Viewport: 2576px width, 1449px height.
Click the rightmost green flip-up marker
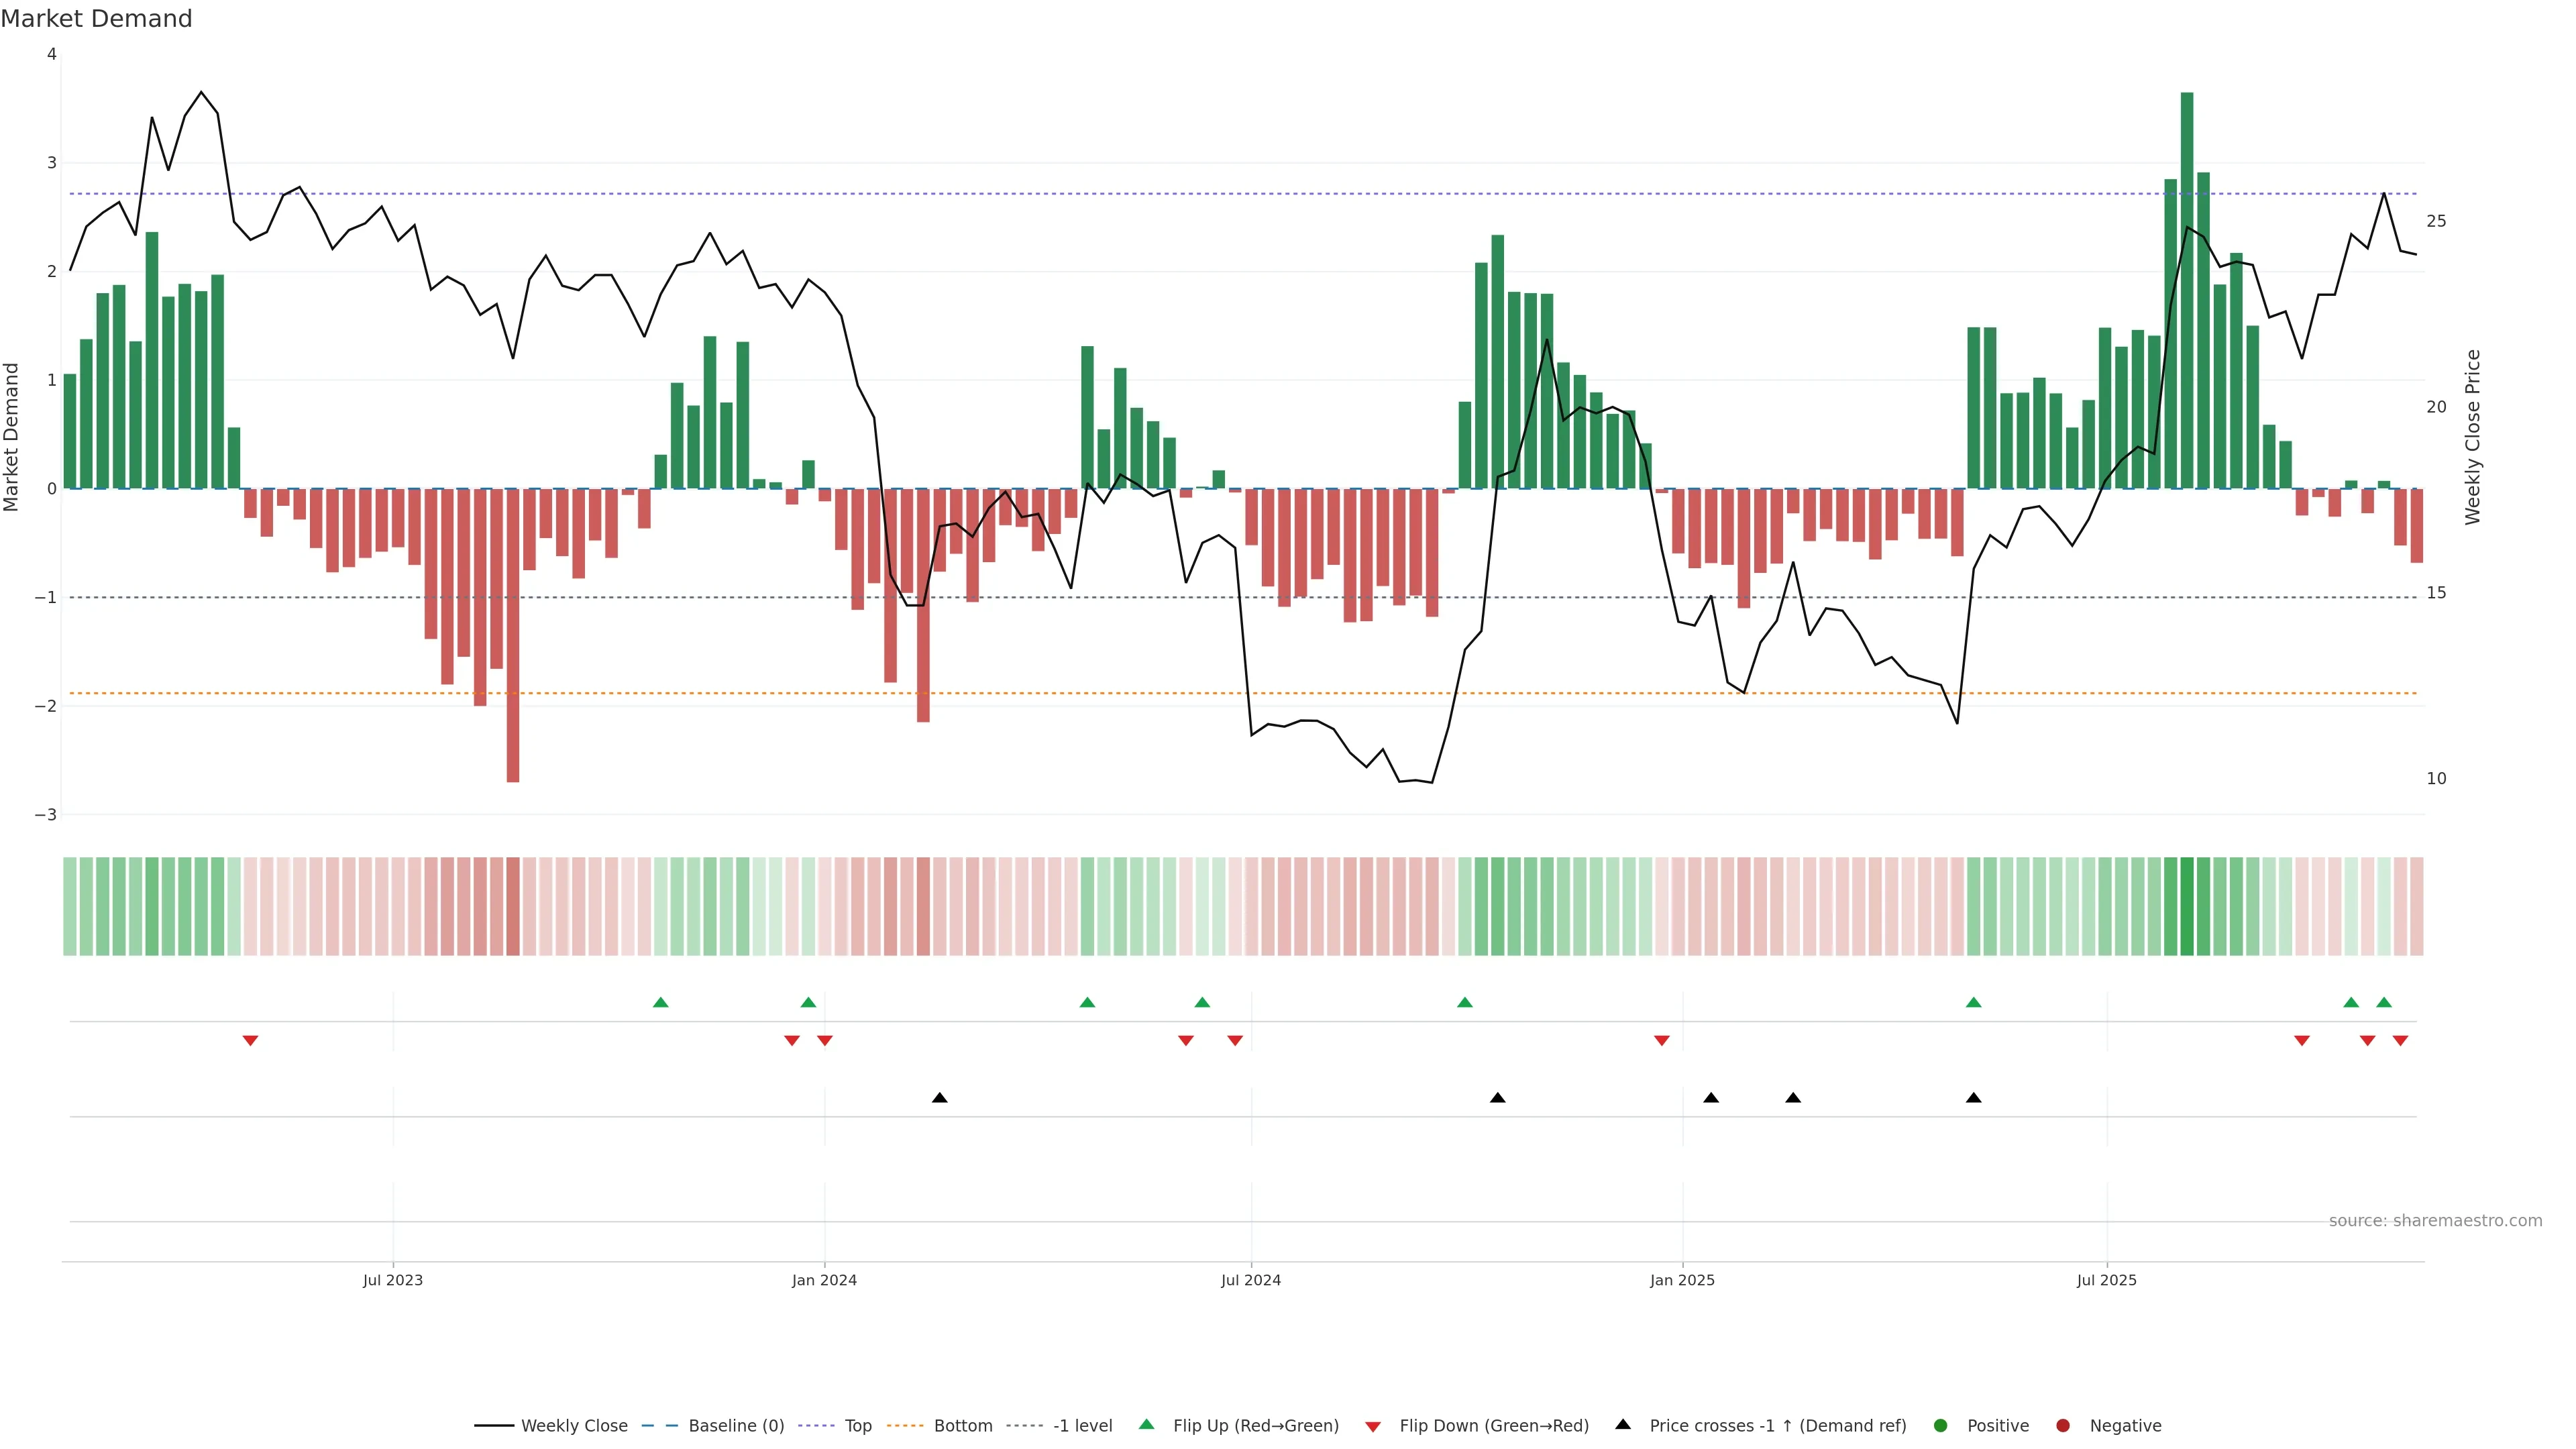coord(2384,1003)
